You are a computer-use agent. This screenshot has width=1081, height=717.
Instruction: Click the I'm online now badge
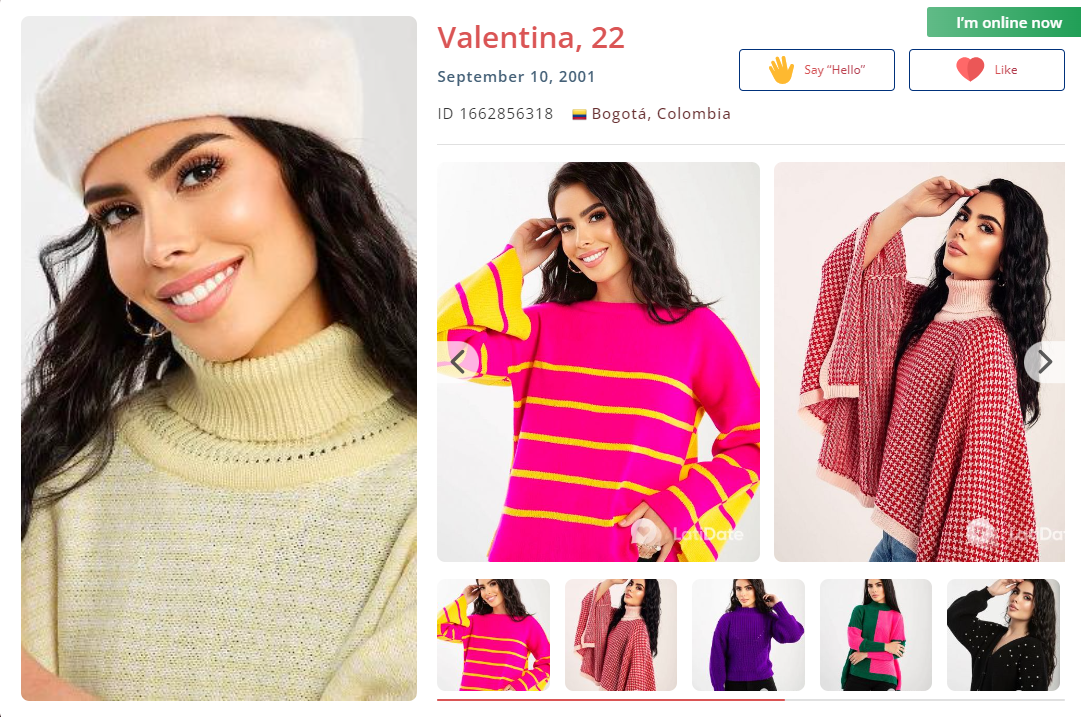click(1004, 23)
